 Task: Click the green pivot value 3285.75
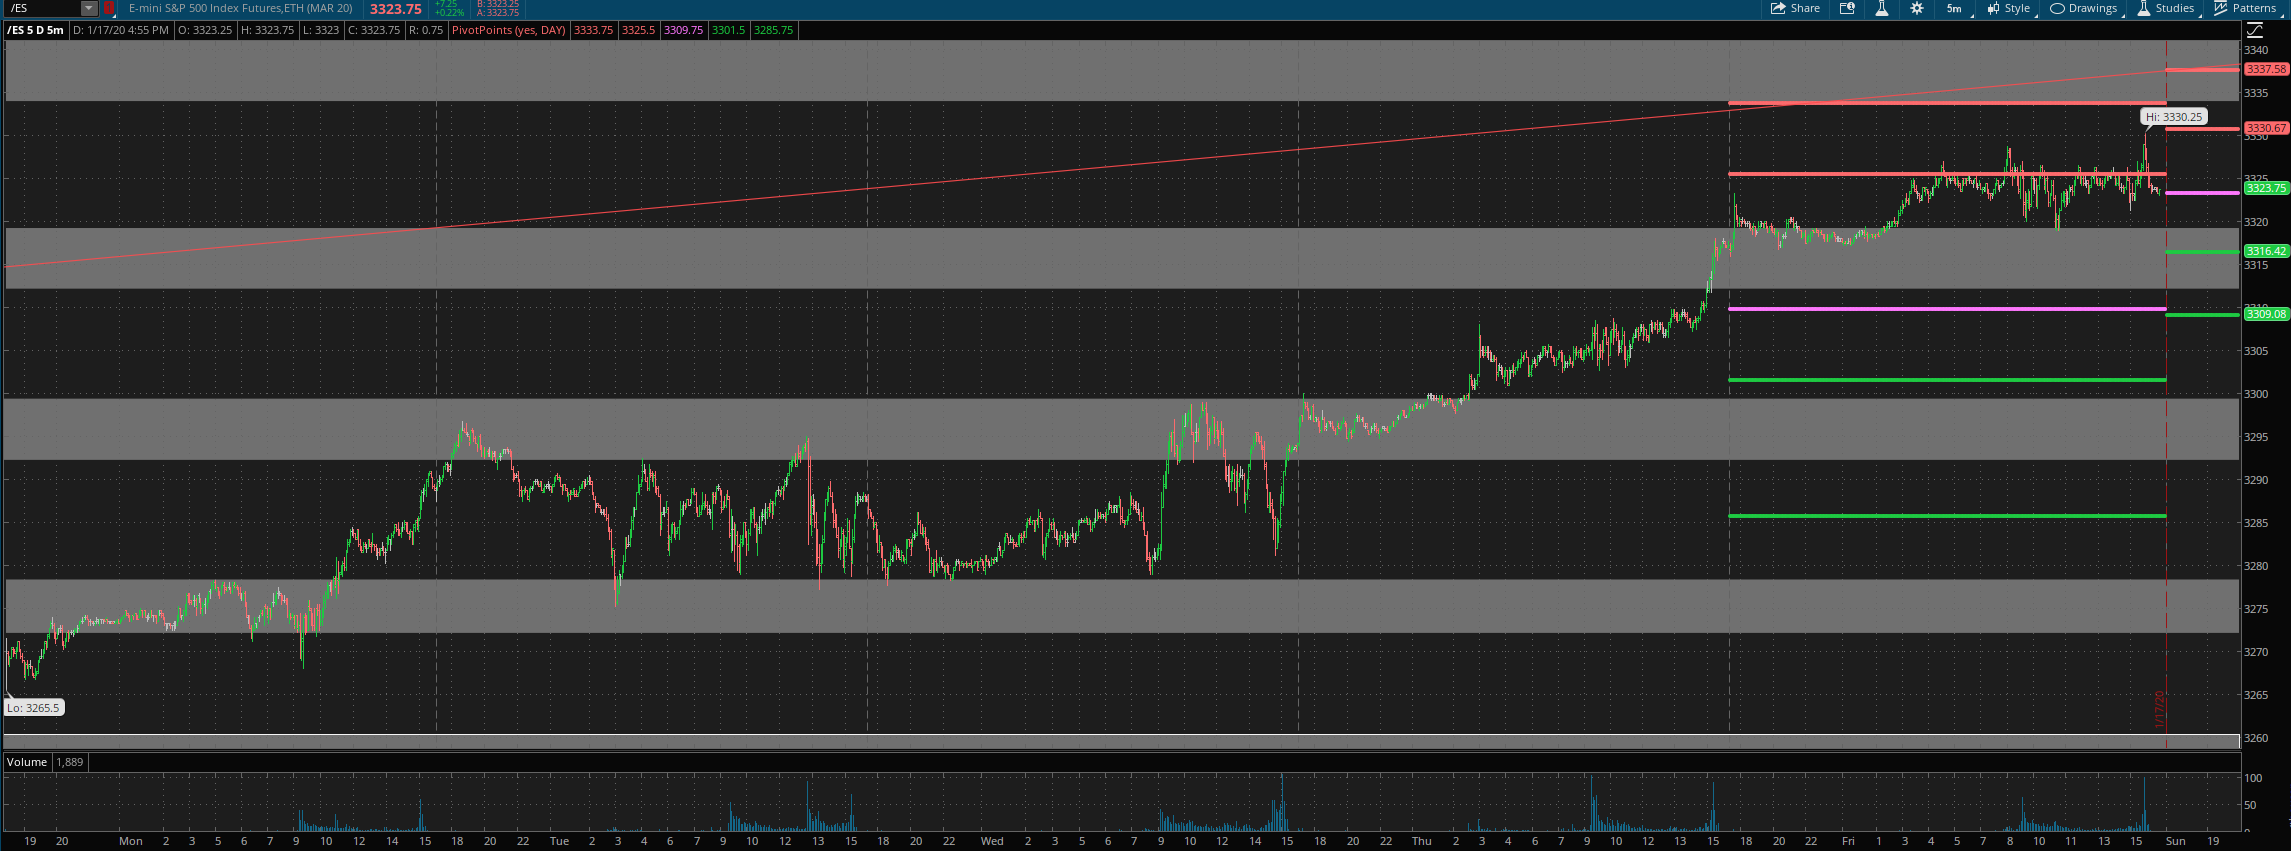click(773, 30)
